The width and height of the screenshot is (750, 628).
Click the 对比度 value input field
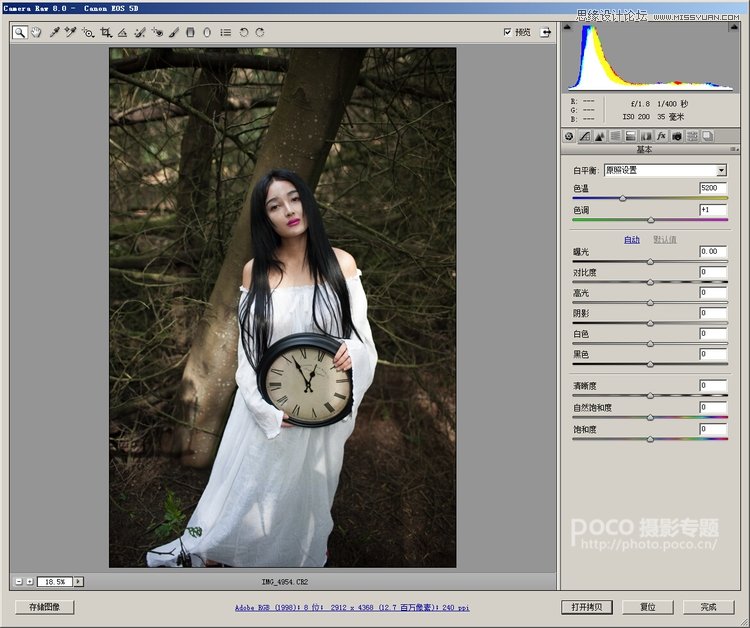(713, 272)
